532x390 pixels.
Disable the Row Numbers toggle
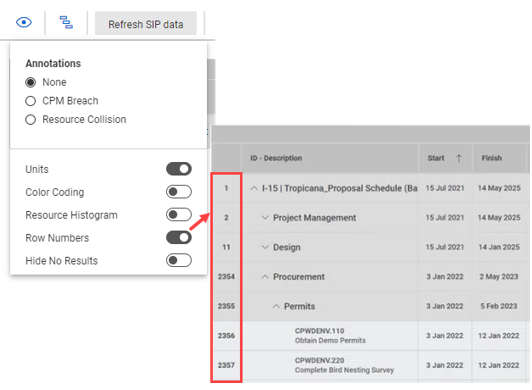(179, 238)
